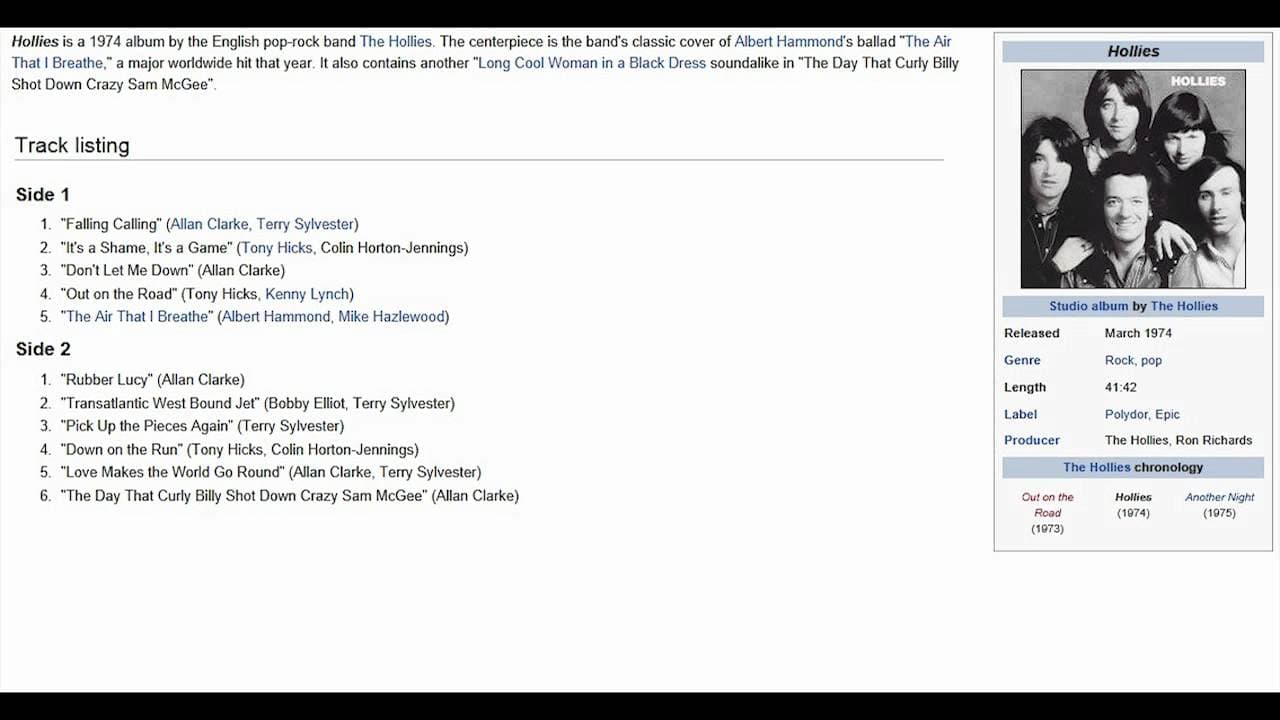
Task: Click the "Side 1" heading
Action: coord(43,194)
